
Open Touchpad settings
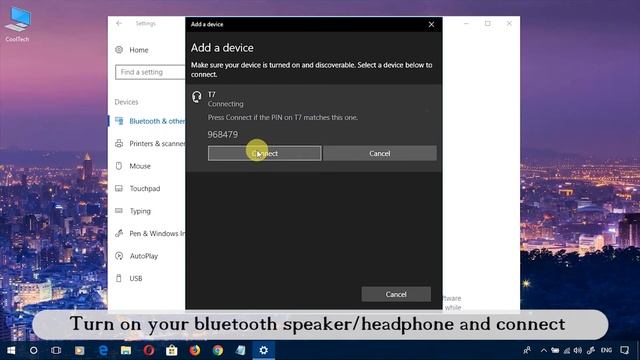tap(145, 189)
